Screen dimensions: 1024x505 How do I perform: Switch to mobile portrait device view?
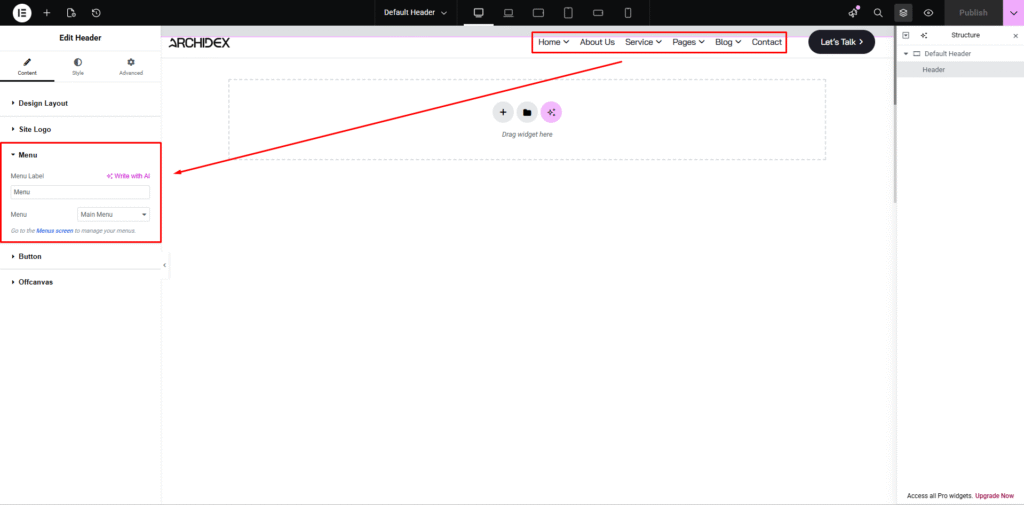pyautogui.click(x=628, y=13)
